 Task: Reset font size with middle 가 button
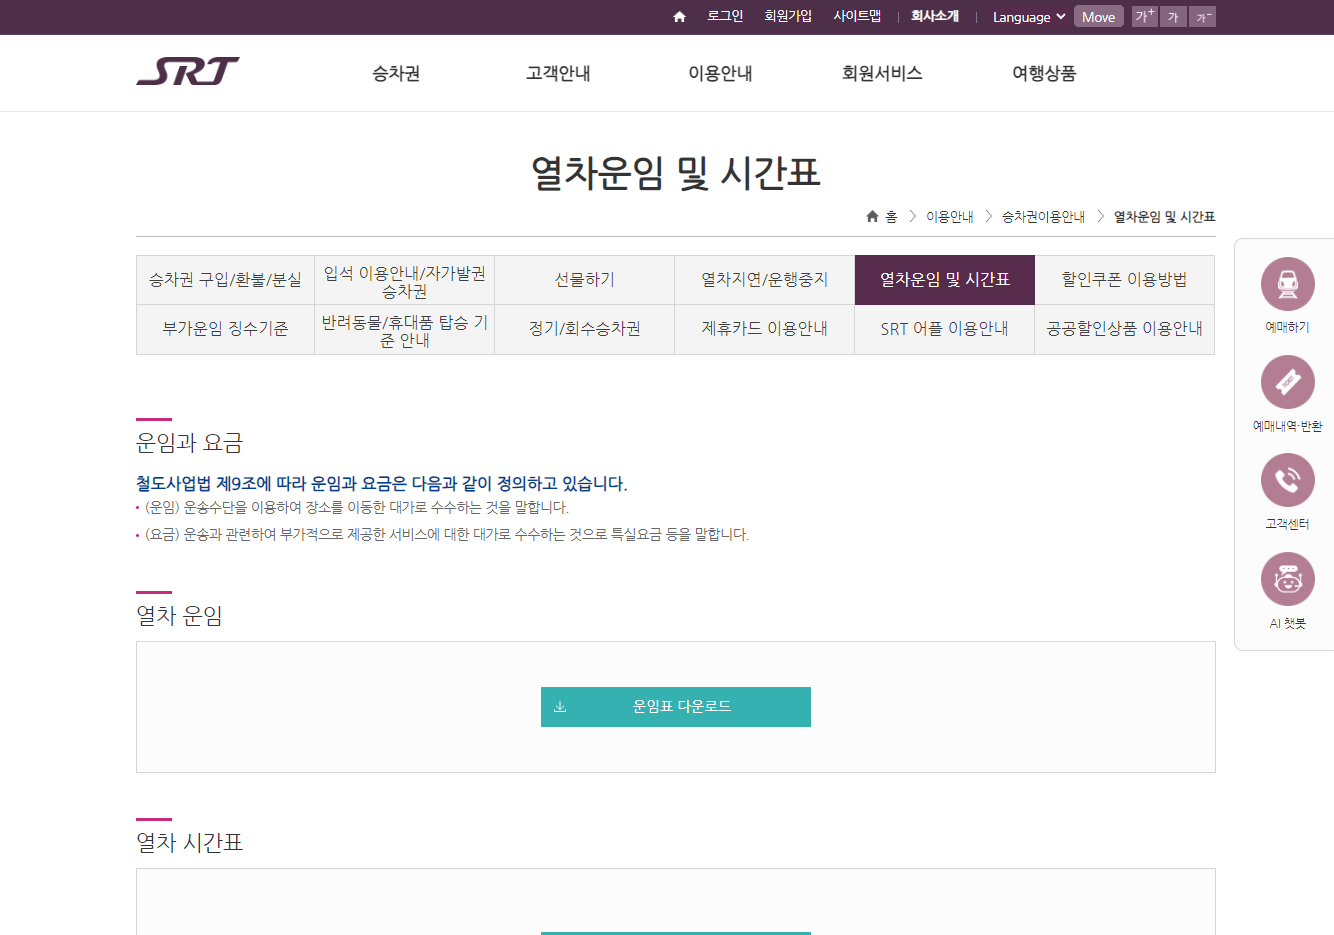(1174, 16)
